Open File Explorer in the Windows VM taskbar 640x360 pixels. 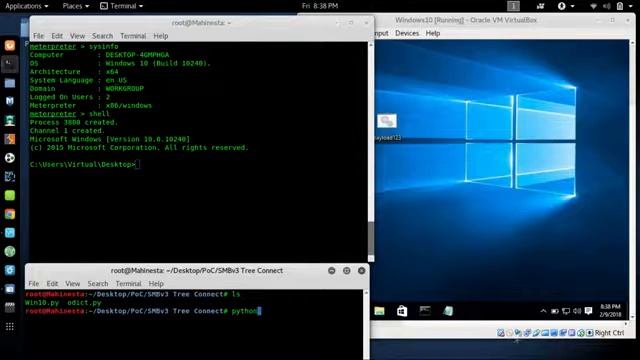pyautogui.click(x=379, y=311)
